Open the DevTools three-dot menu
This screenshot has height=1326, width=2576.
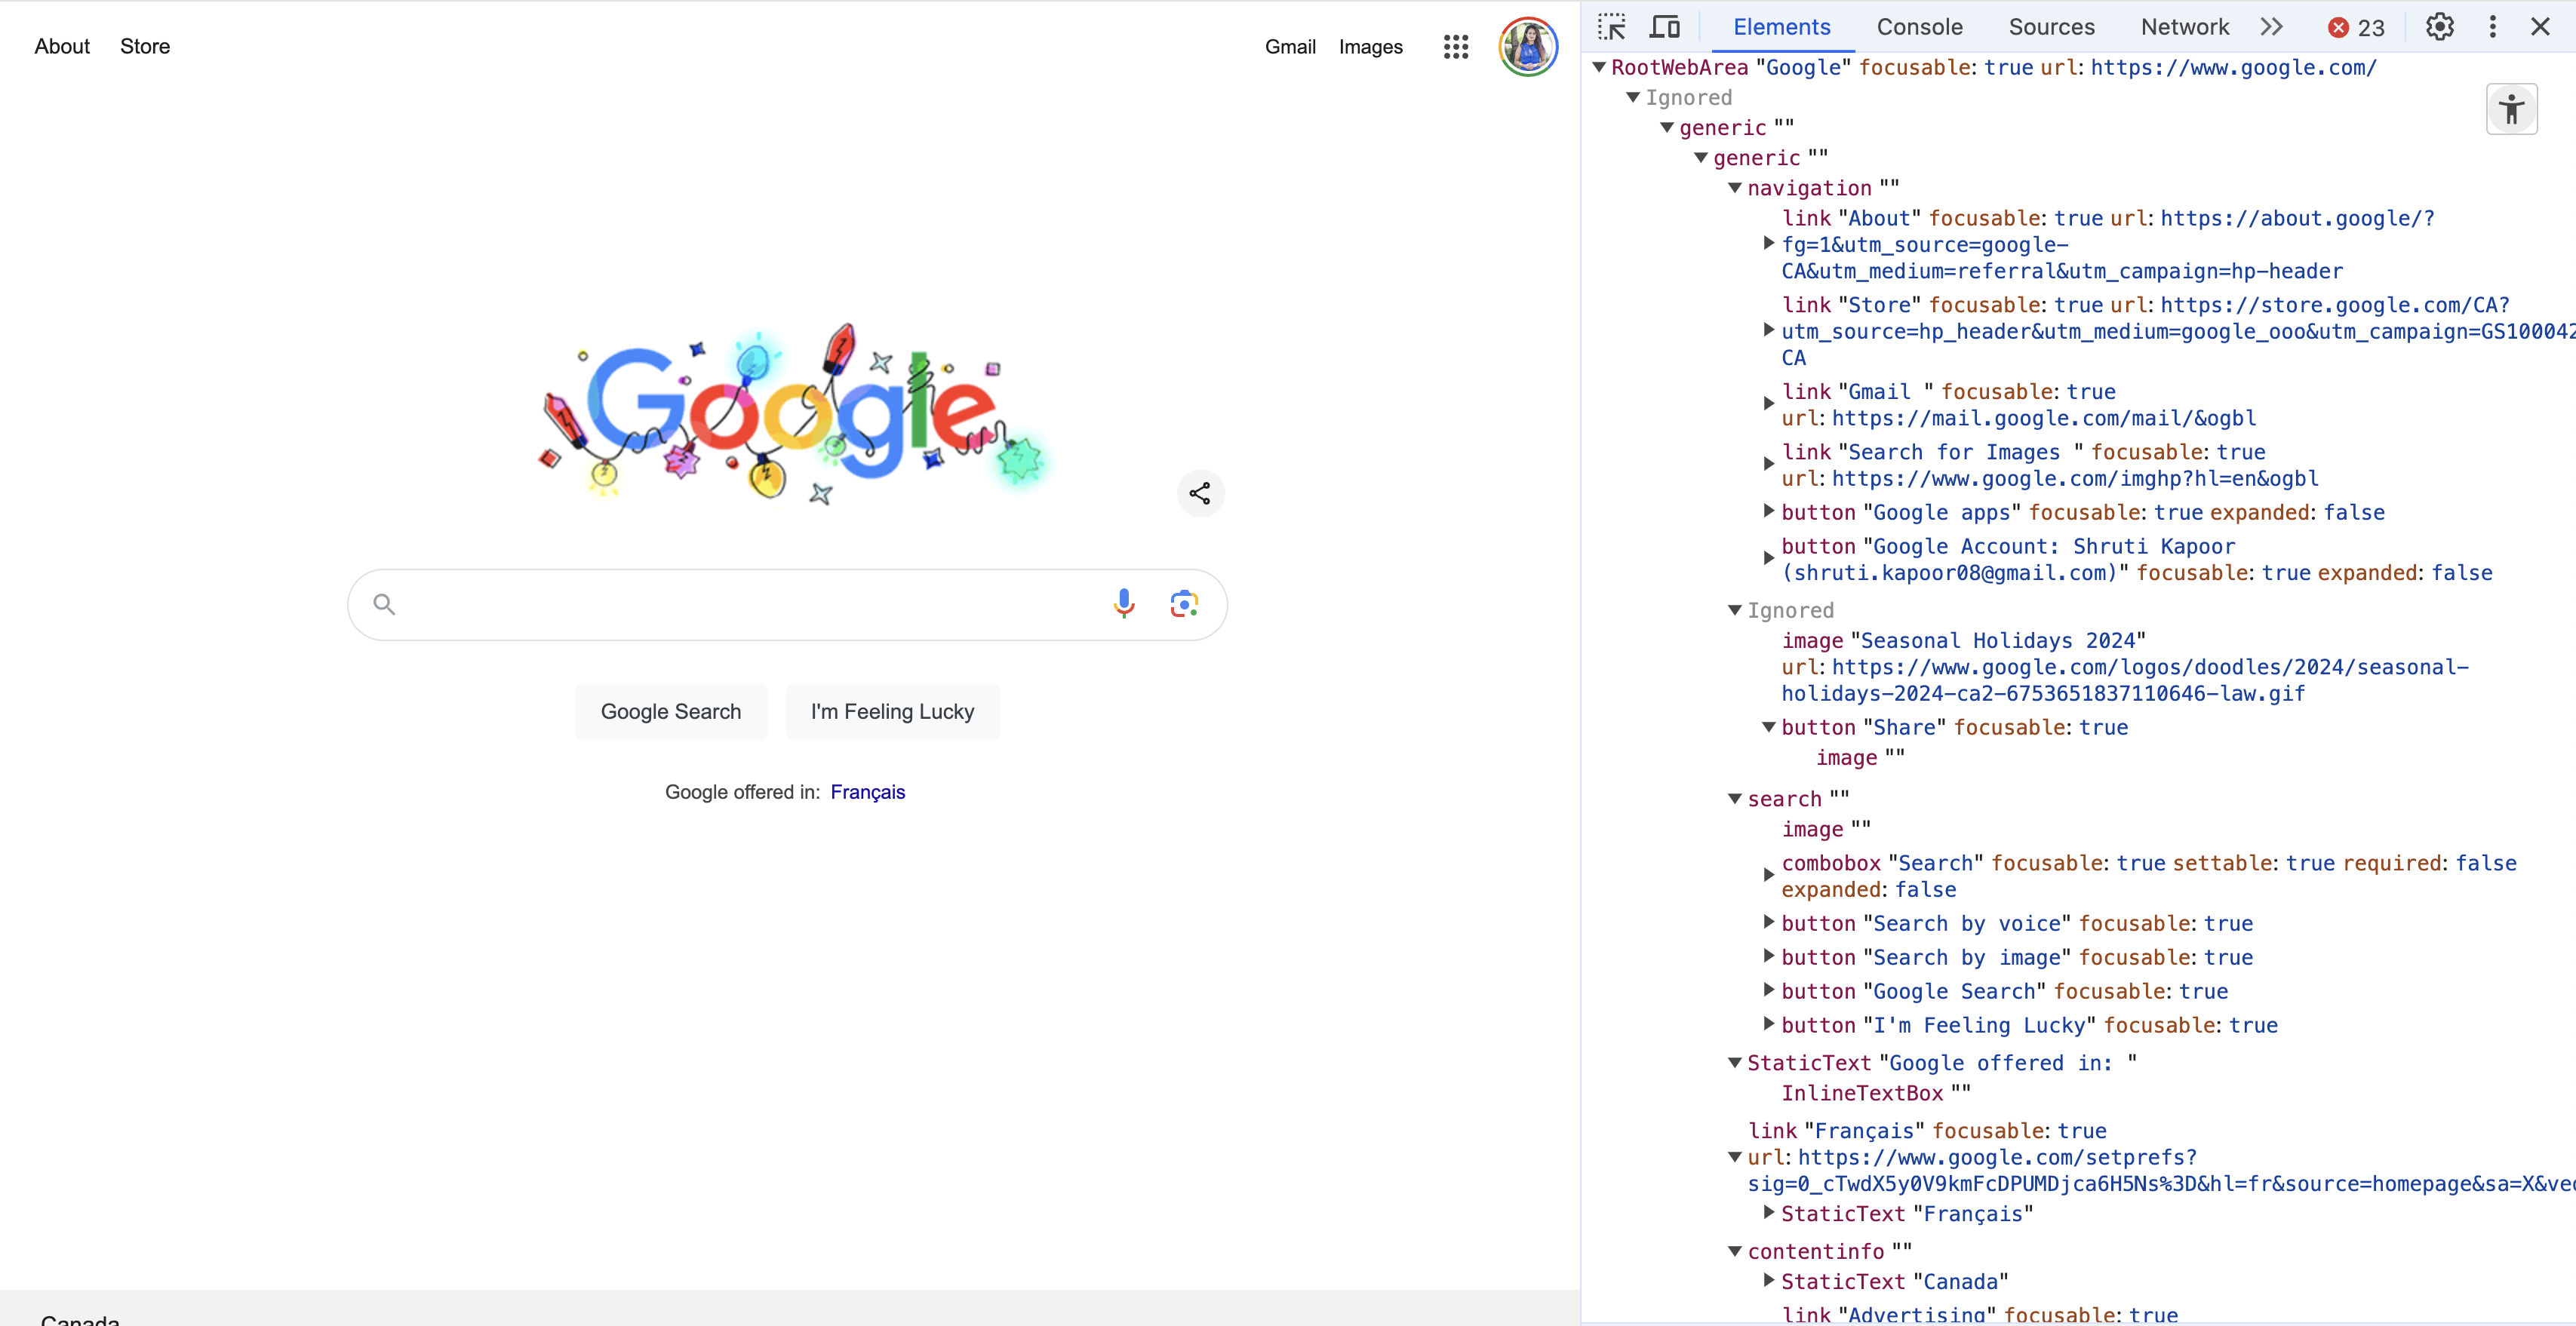(2493, 27)
